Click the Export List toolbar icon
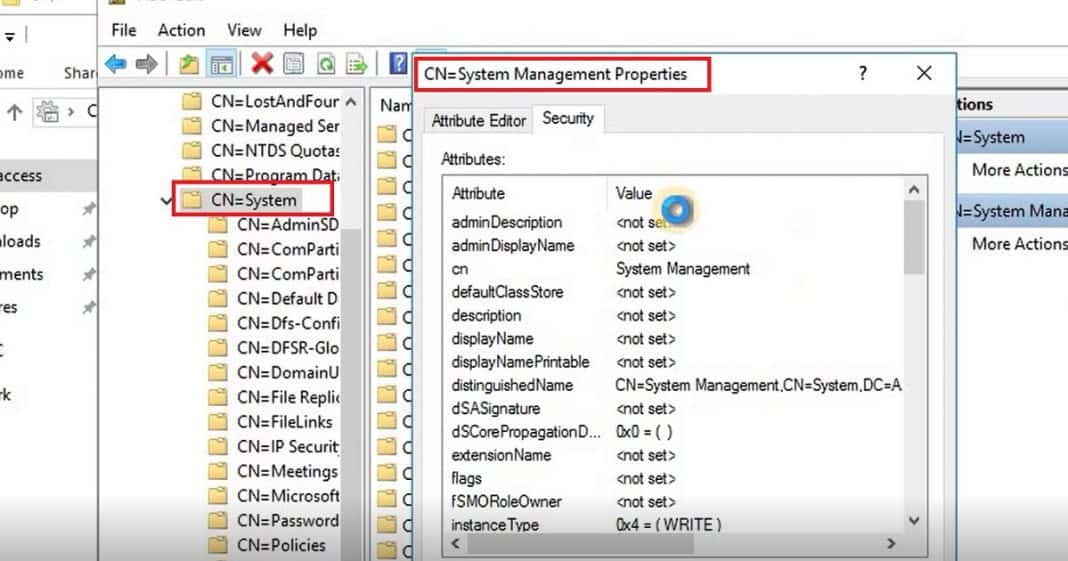Image resolution: width=1068 pixels, height=561 pixels. tap(356, 64)
